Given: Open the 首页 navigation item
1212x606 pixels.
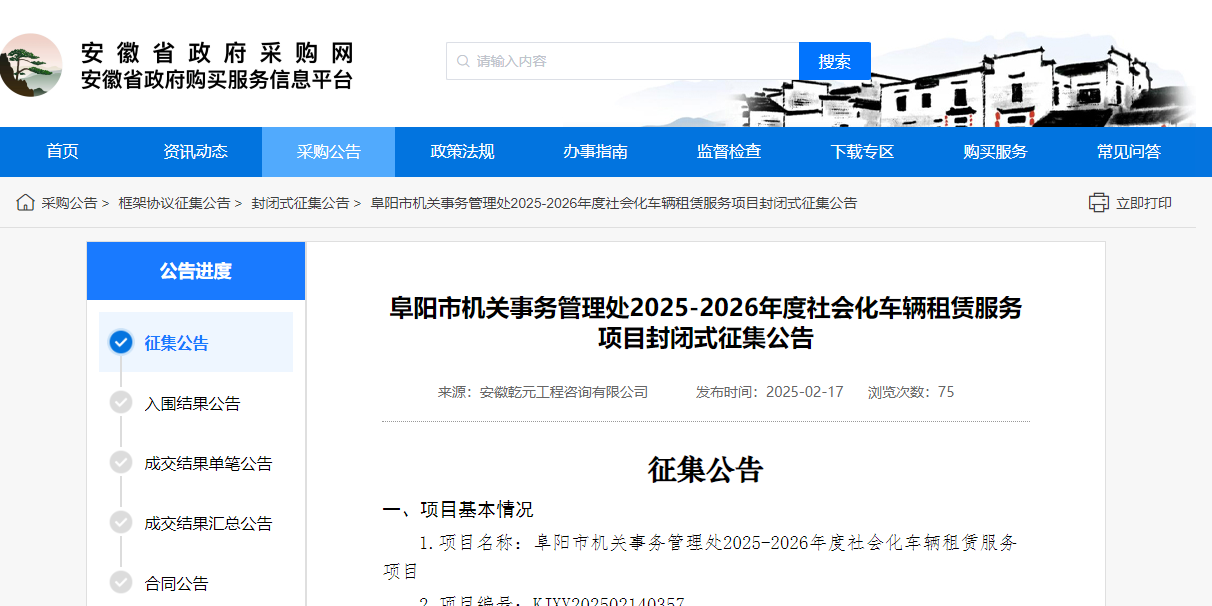Looking at the screenshot, I should click(x=62, y=151).
